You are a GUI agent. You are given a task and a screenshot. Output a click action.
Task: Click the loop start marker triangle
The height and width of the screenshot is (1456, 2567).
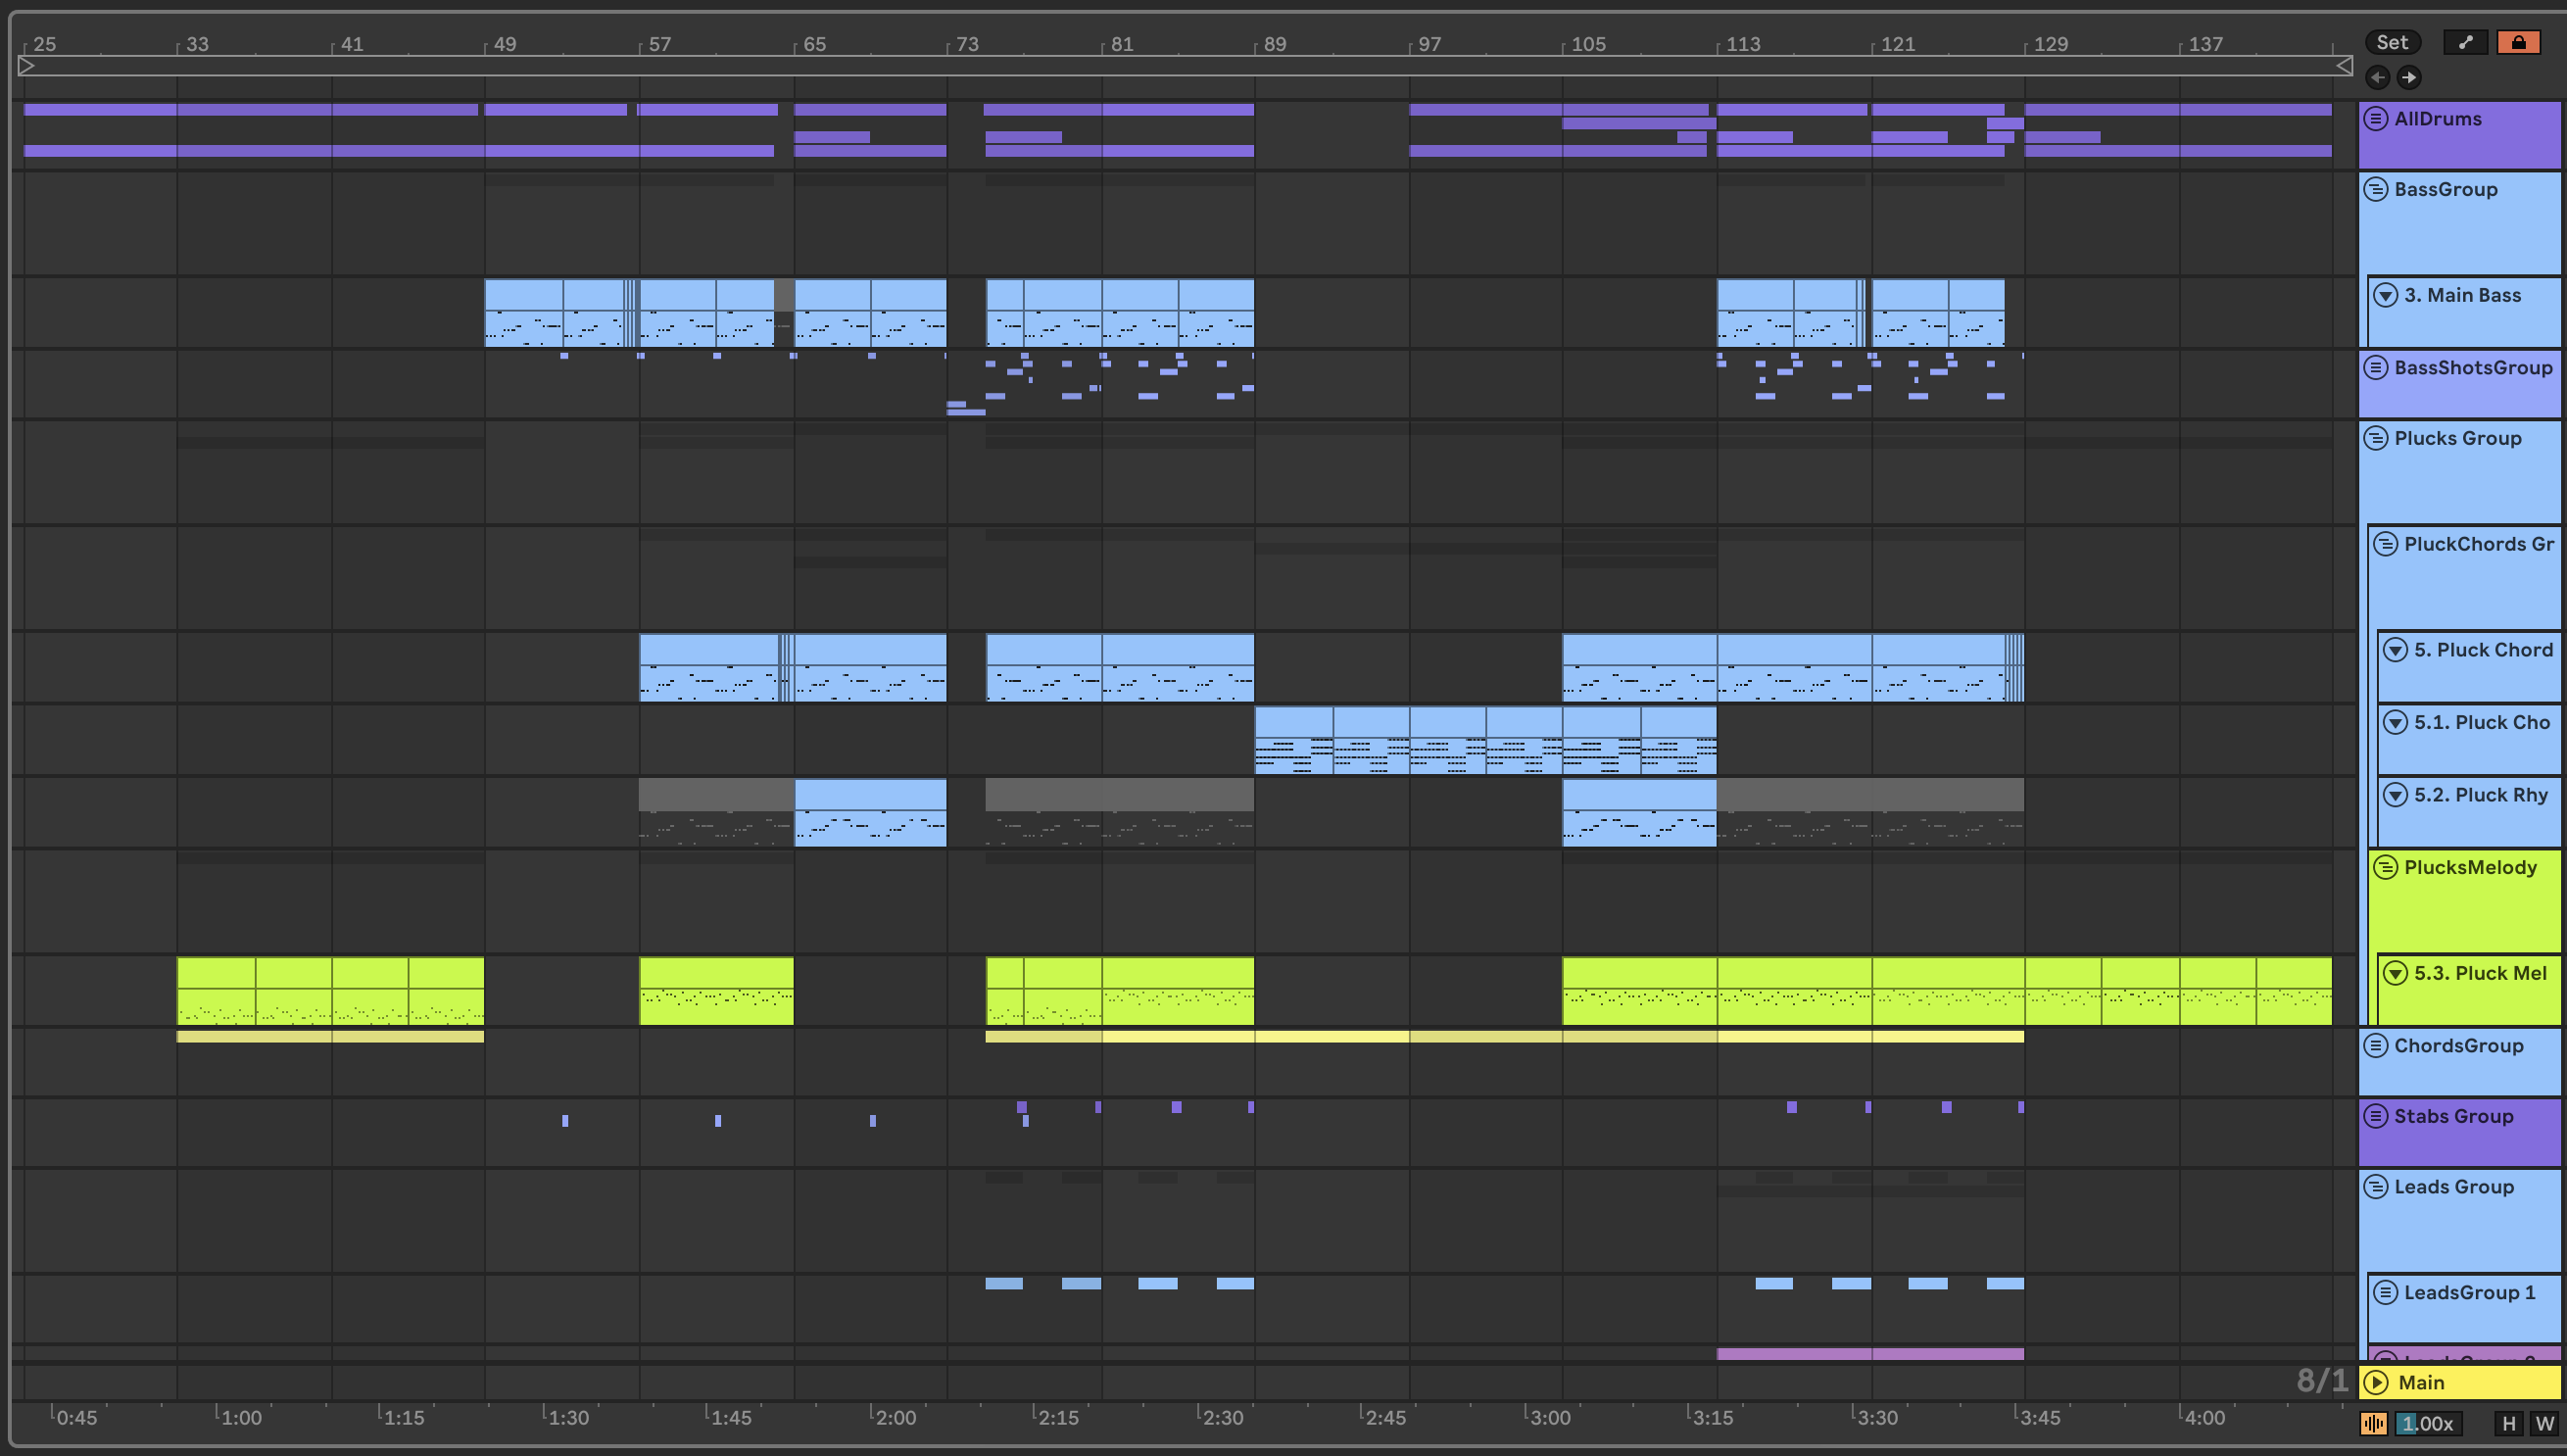(27, 66)
